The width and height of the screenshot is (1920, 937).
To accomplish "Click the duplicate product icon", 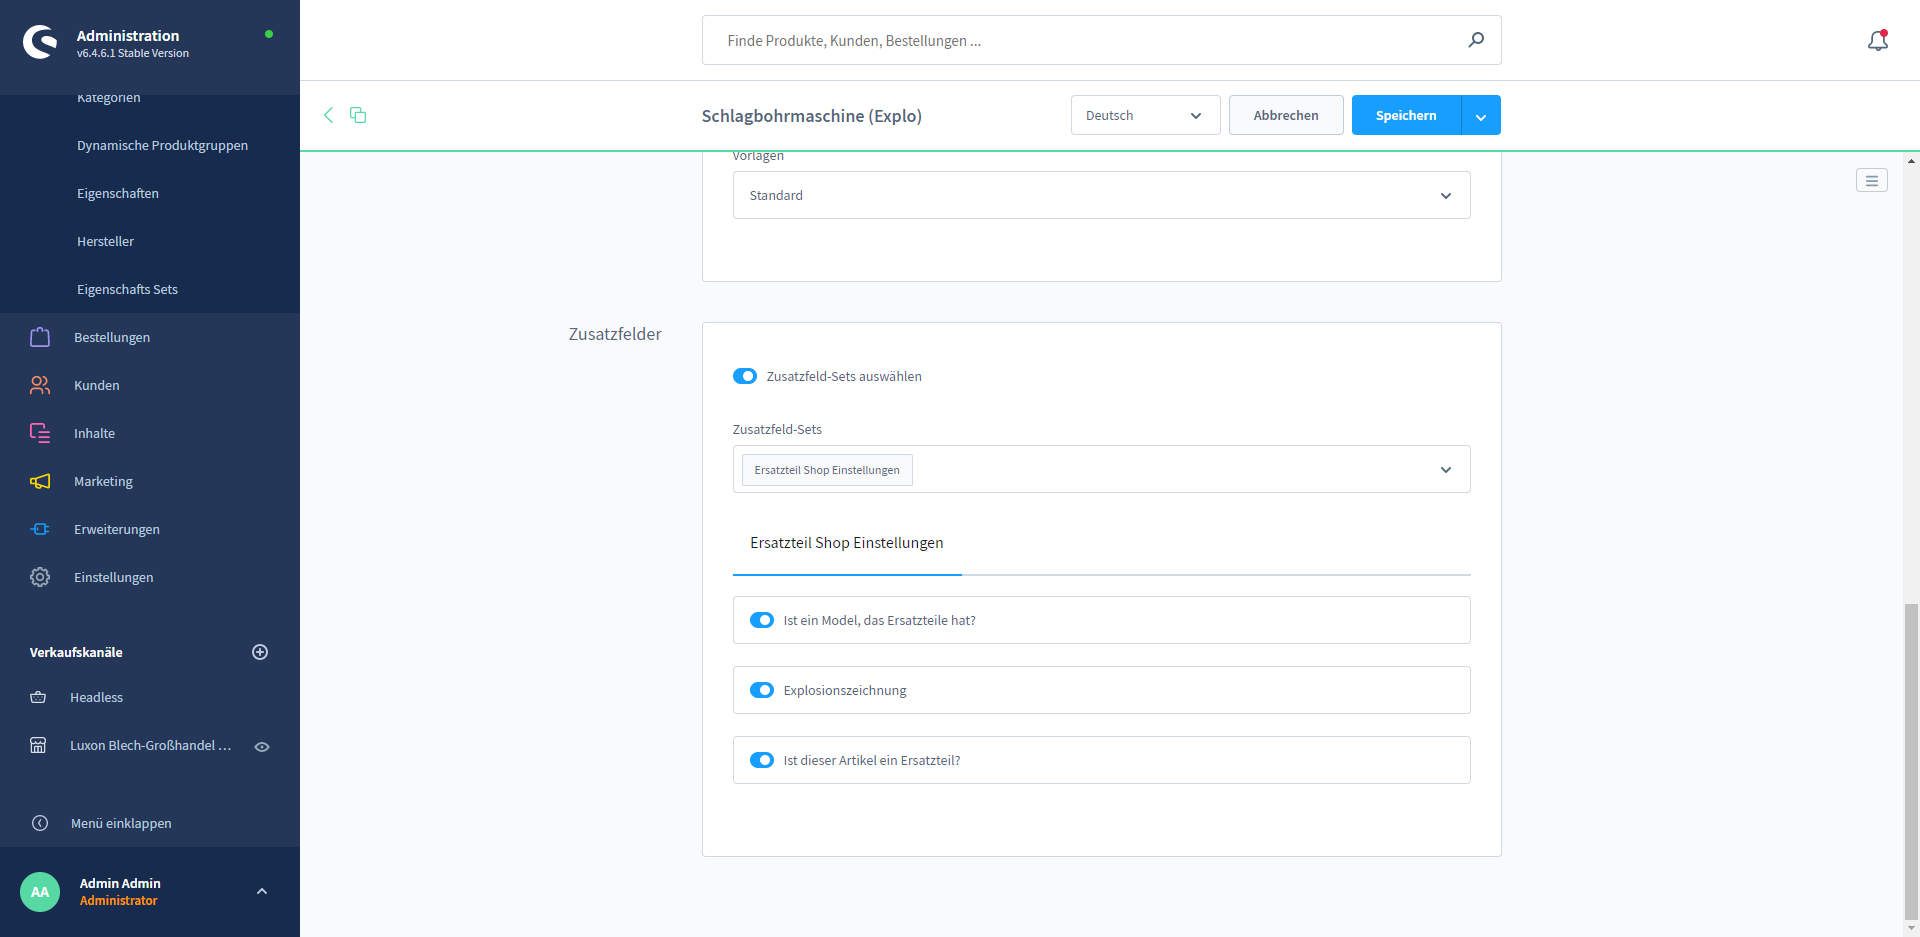I will (x=358, y=115).
